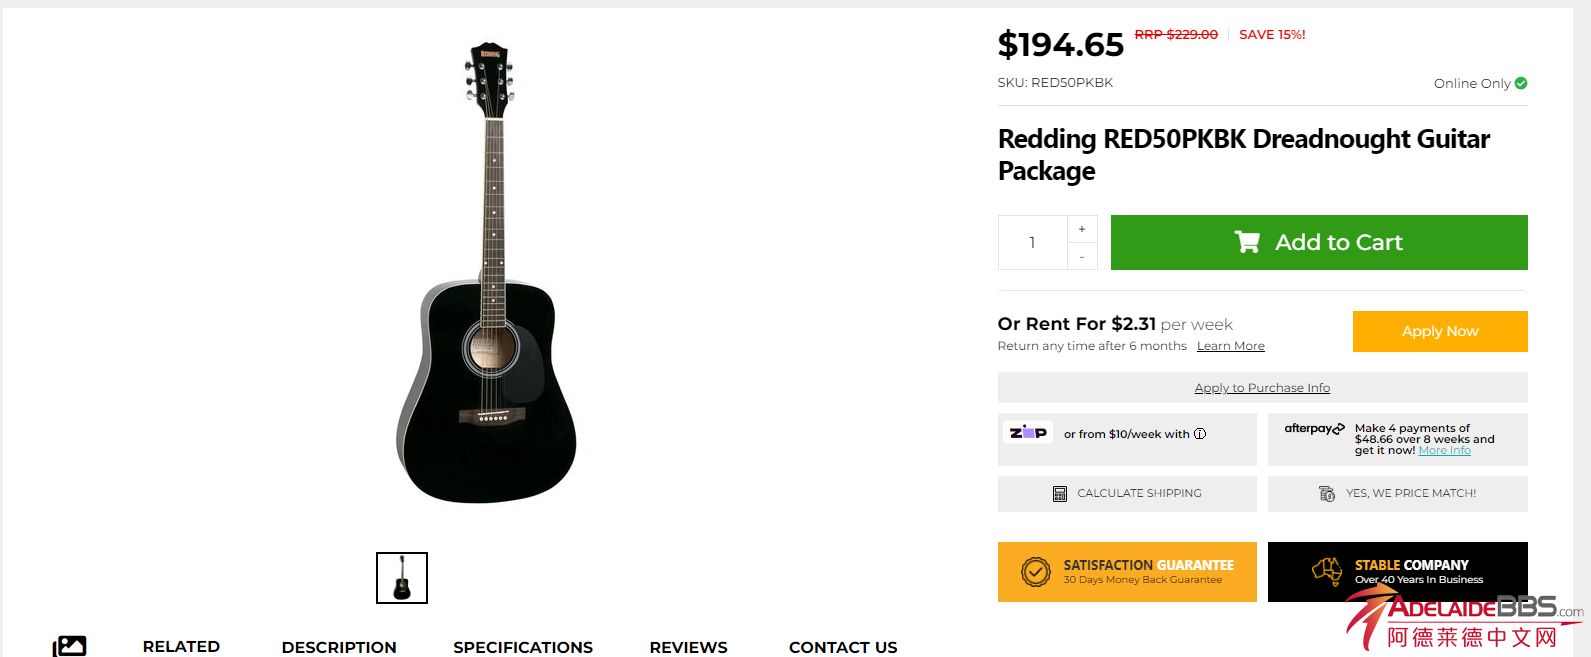Switch to the Specifications tab
Image resolution: width=1591 pixels, height=657 pixels.
click(x=523, y=647)
